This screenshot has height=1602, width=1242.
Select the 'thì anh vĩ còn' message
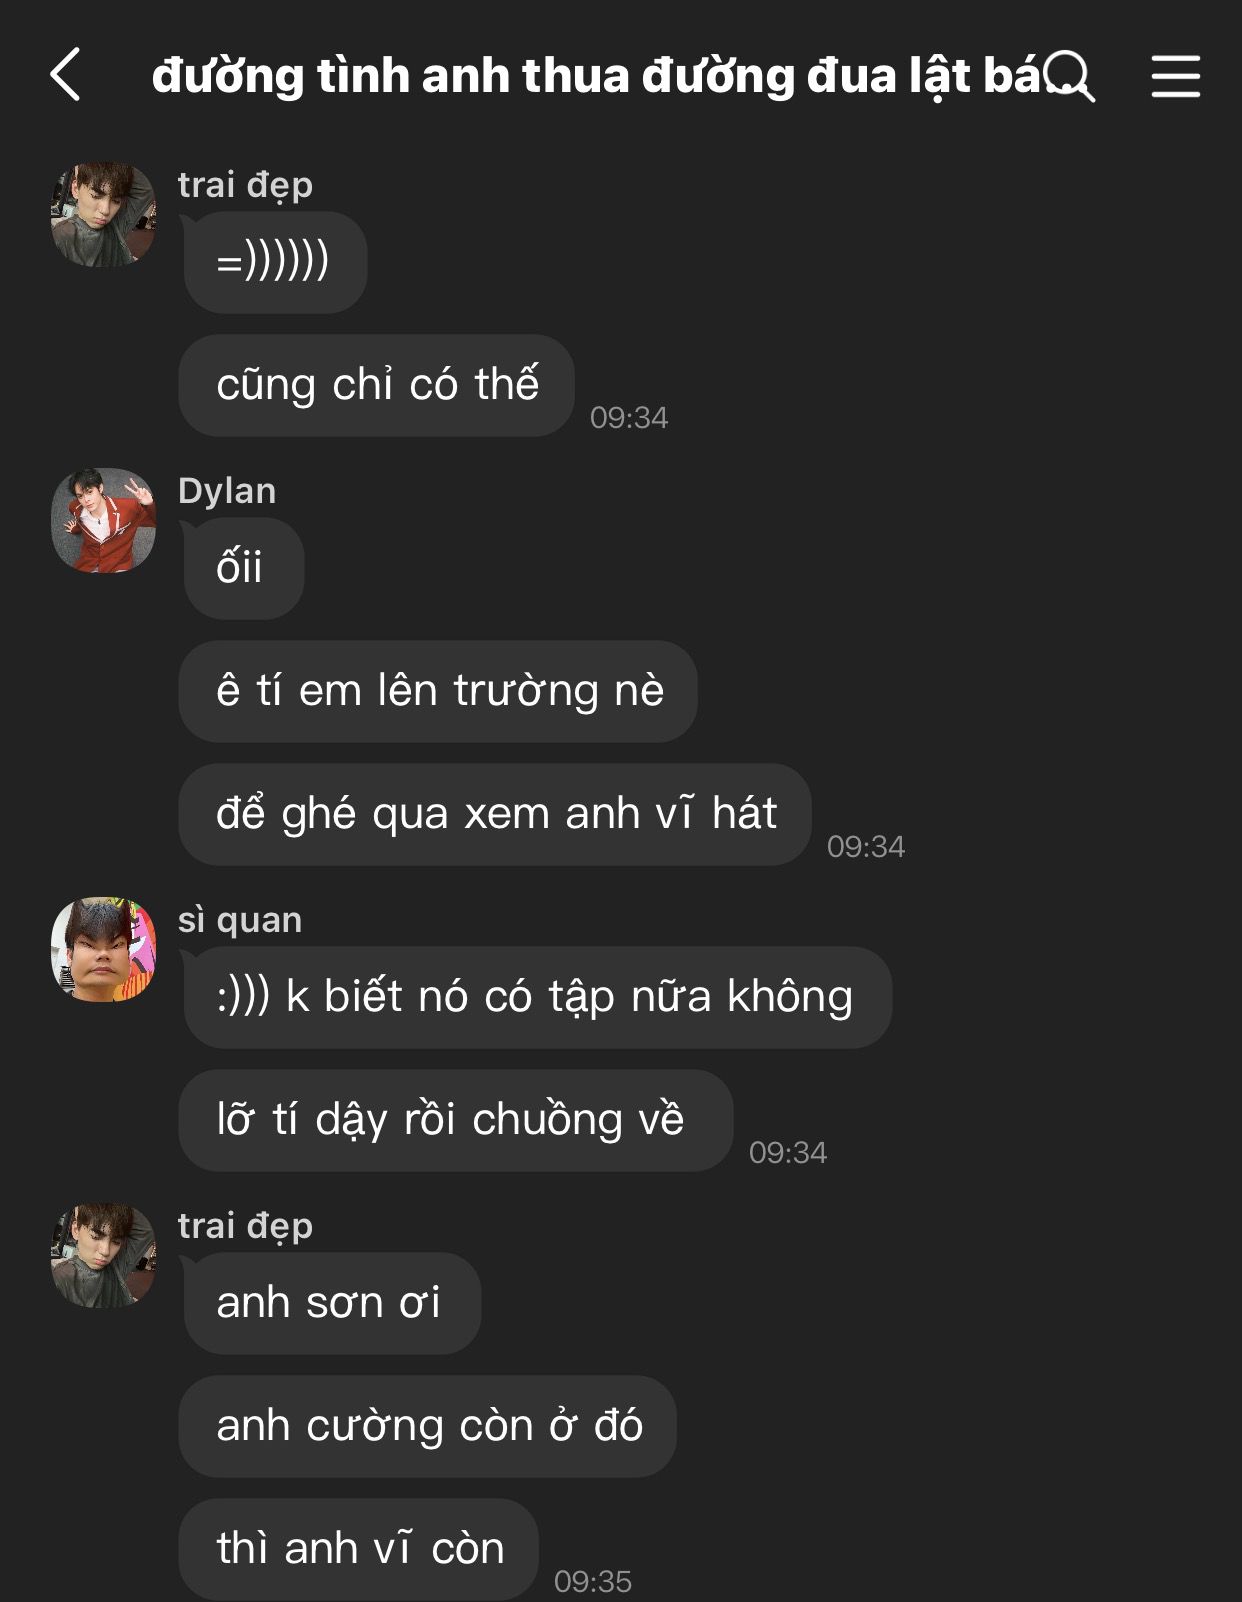359,1549
